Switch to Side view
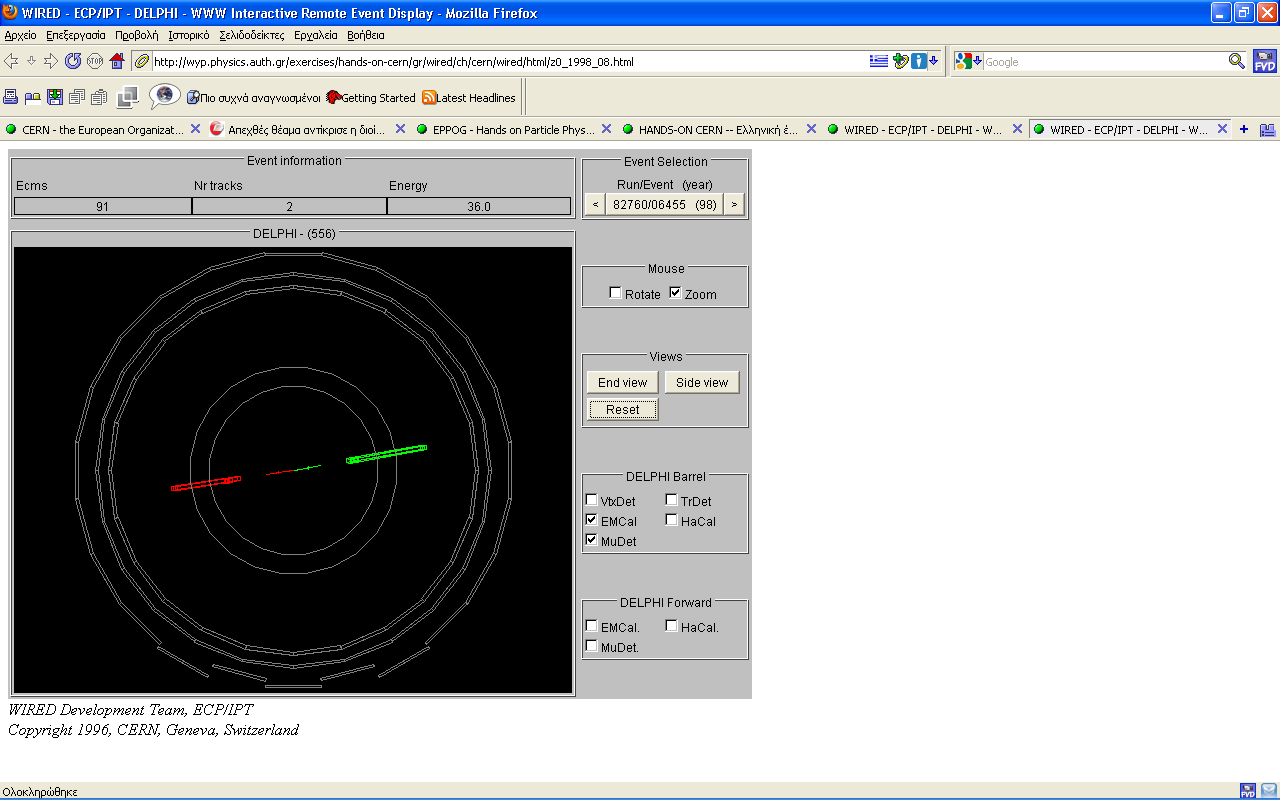 (702, 382)
